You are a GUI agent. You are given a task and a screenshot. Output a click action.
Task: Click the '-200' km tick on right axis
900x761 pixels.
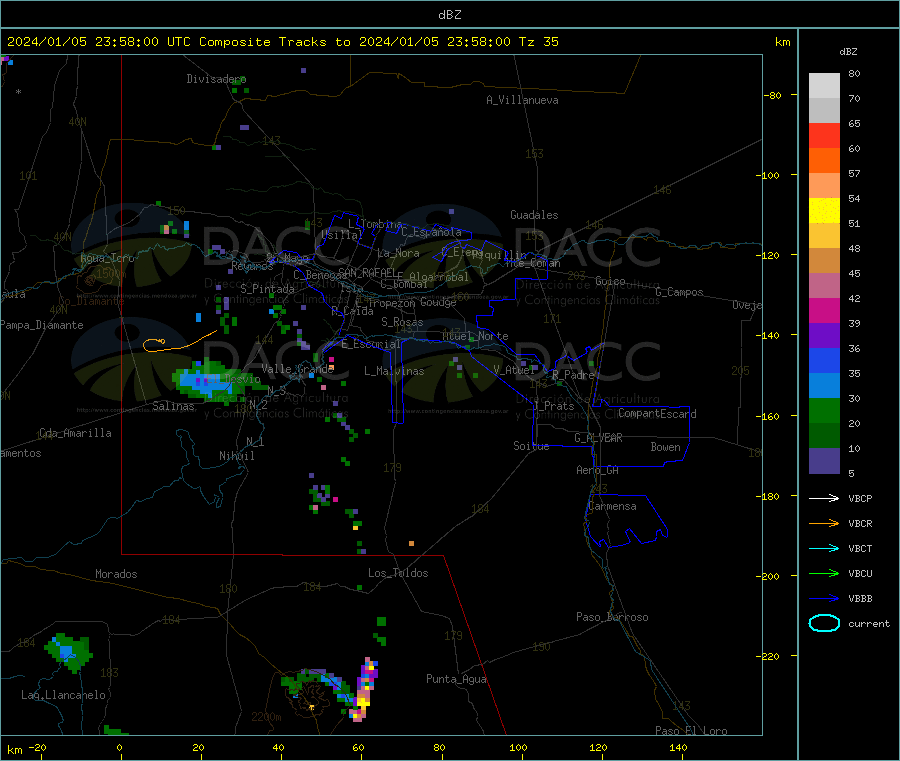(x=770, y=576)
